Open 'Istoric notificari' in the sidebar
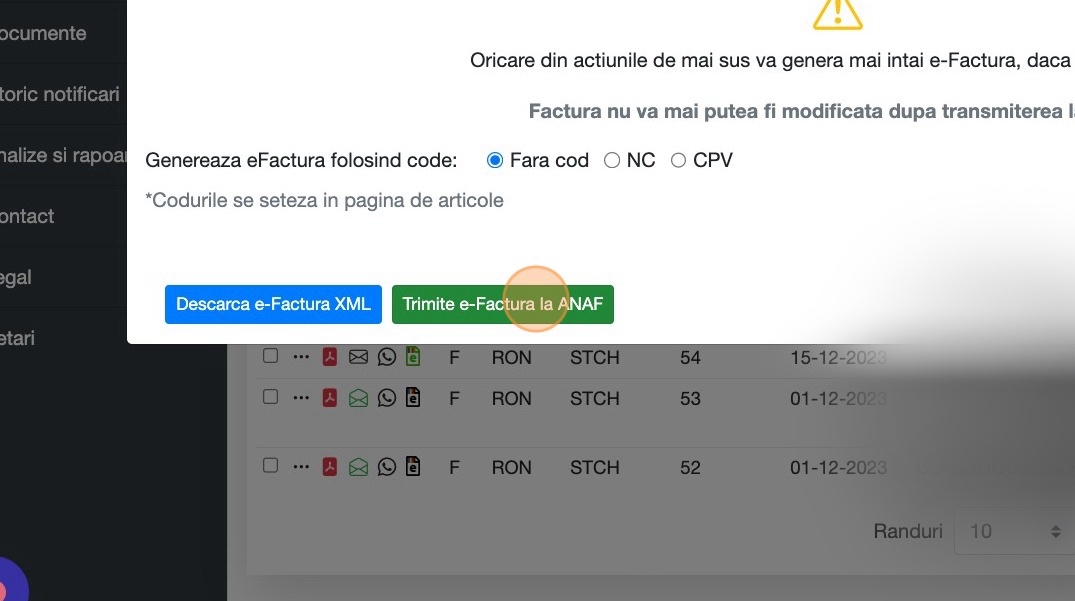Image resolution: width=1075 pixels, height=601 pixels. click(x=60, y=94)
